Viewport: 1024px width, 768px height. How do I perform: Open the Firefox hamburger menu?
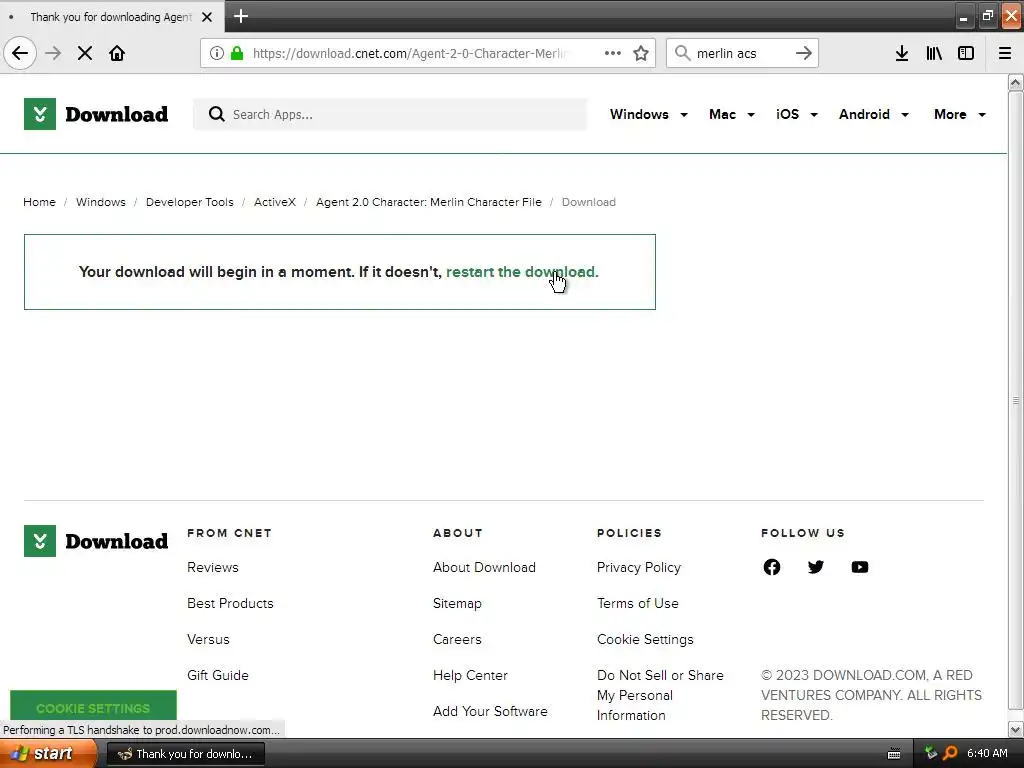coord(1005,53)
